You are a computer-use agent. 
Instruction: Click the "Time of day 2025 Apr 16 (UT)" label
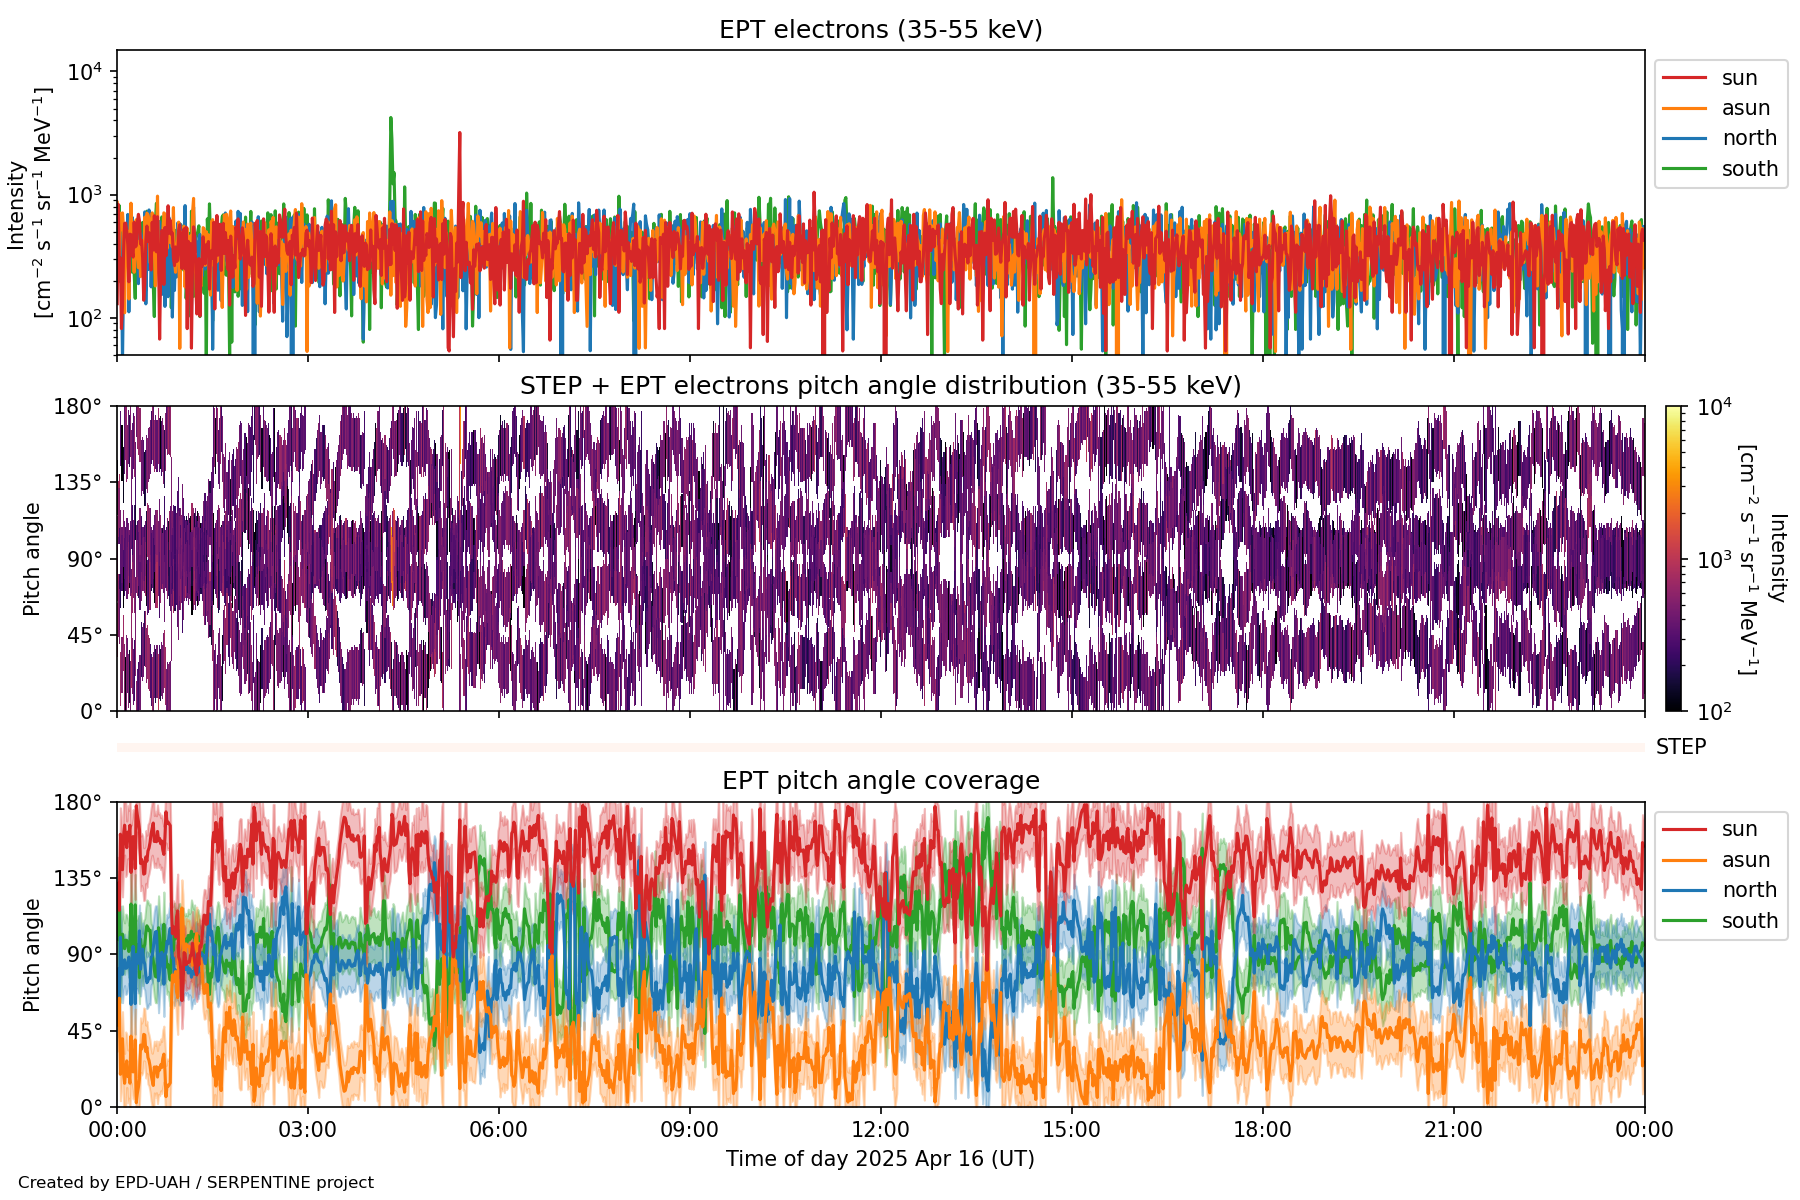(880, 1159)
